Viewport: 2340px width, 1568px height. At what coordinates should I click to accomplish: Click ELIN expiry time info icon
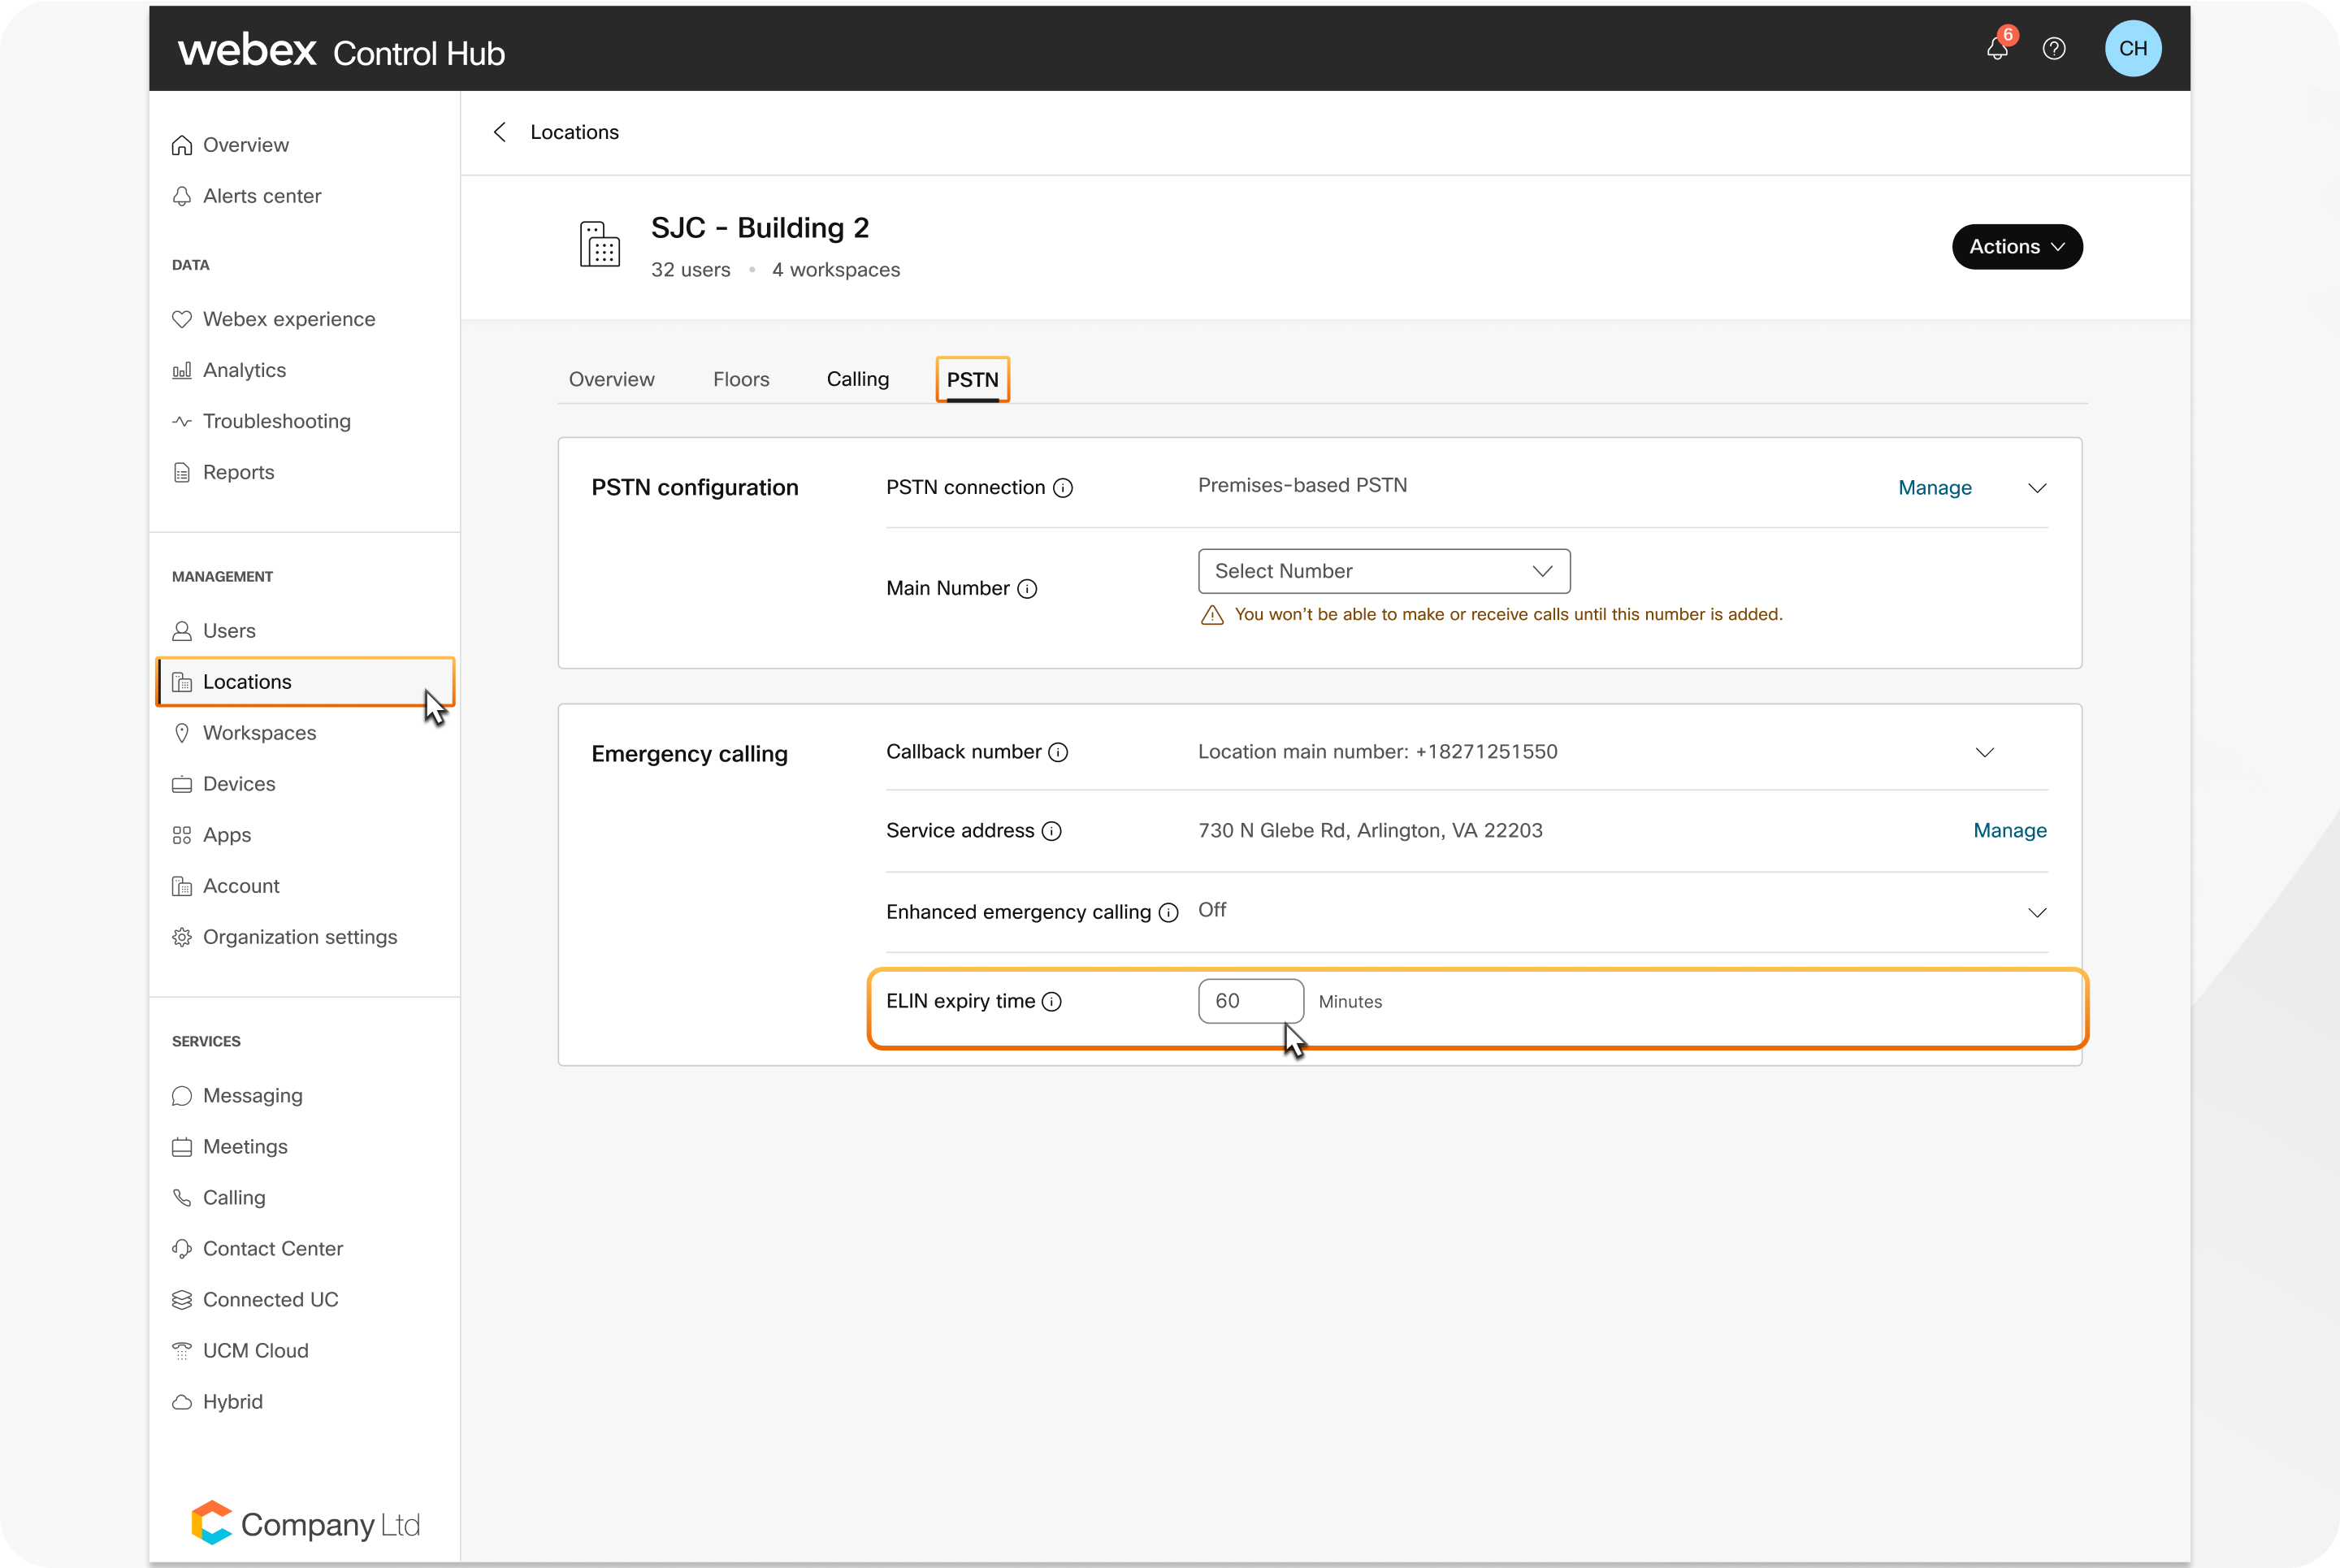(1052, 1002)
